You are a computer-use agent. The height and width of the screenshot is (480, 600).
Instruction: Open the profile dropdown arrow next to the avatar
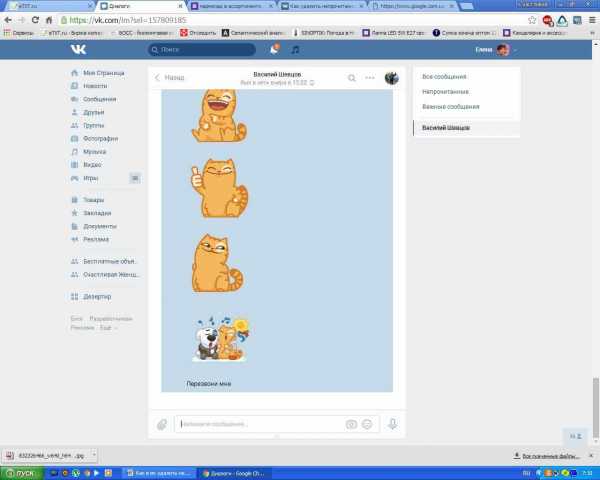coord(515,50)
